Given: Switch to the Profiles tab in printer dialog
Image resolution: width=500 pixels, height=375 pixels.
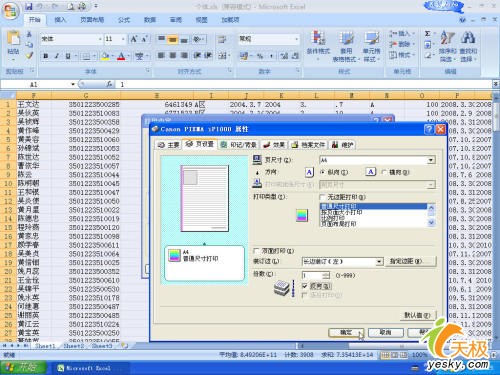Looking at the screenshot, I should click(308, 145).
